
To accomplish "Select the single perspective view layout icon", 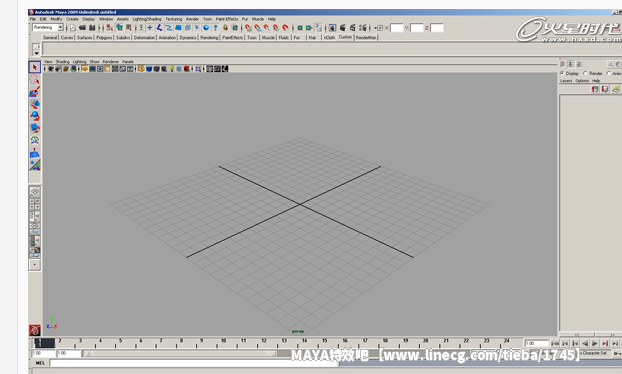I will tap(35, 192).
